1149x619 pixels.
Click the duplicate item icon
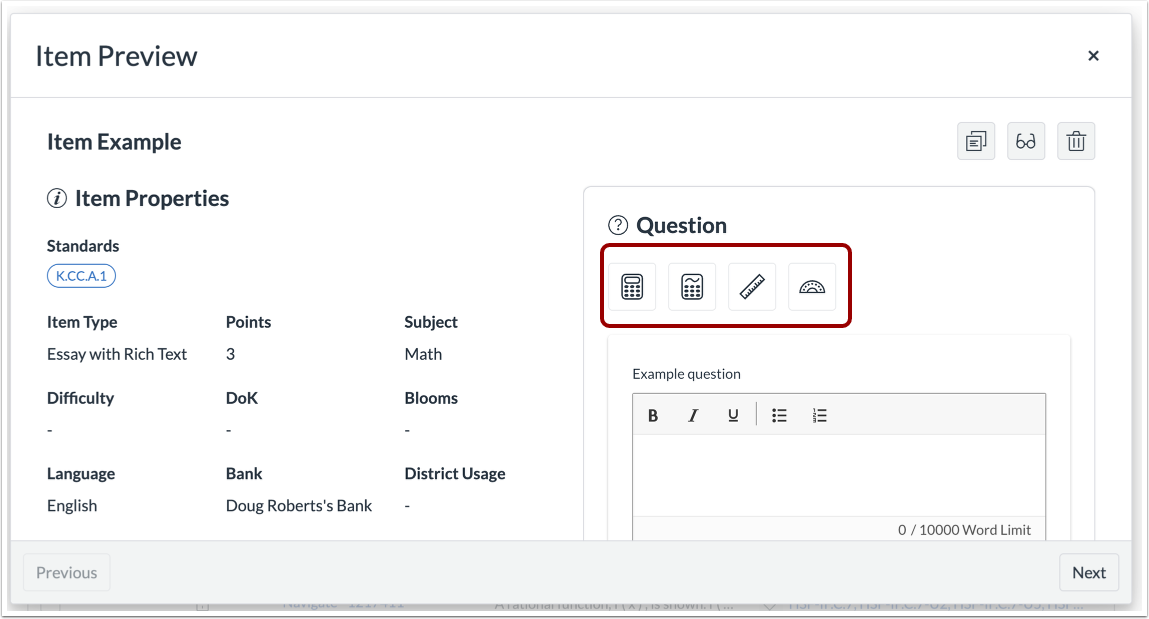point(975,141)
